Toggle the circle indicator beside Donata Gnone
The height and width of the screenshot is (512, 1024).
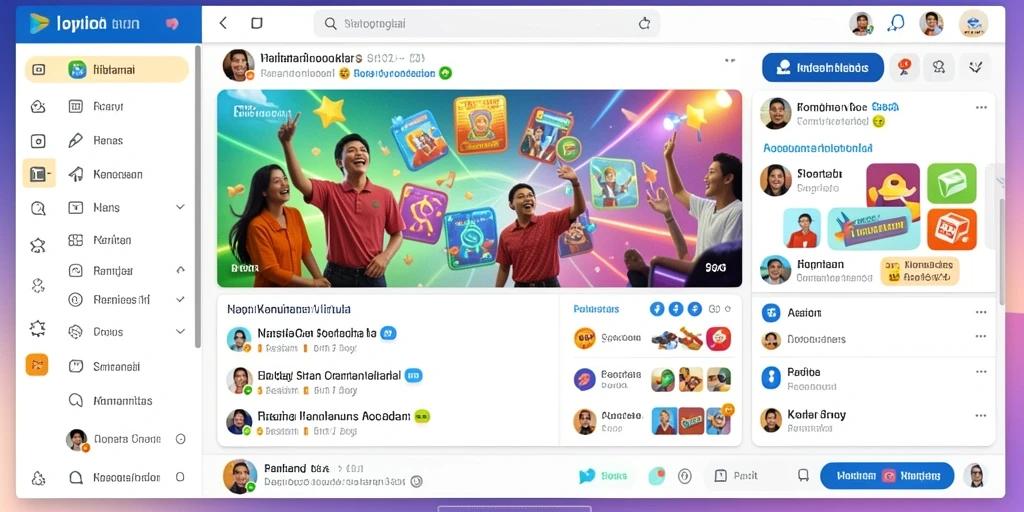tap(181, 440)
